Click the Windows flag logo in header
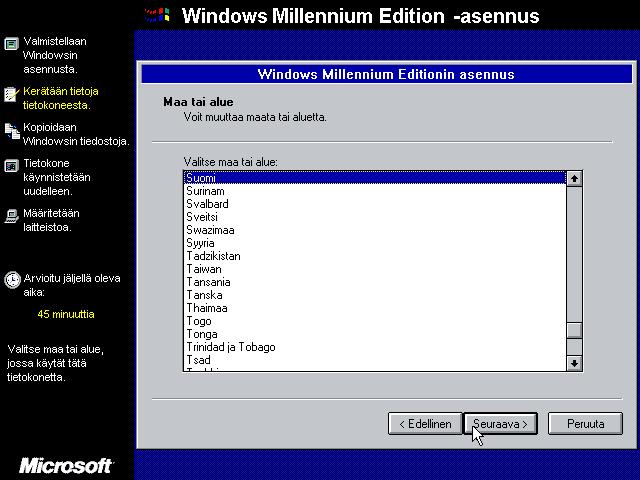This screenshot has height=480, width=640. click(x=157, y=15)
